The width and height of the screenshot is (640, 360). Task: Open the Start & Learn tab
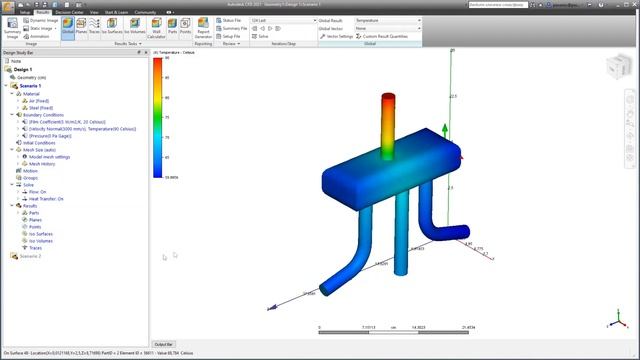tap(116, 13)
